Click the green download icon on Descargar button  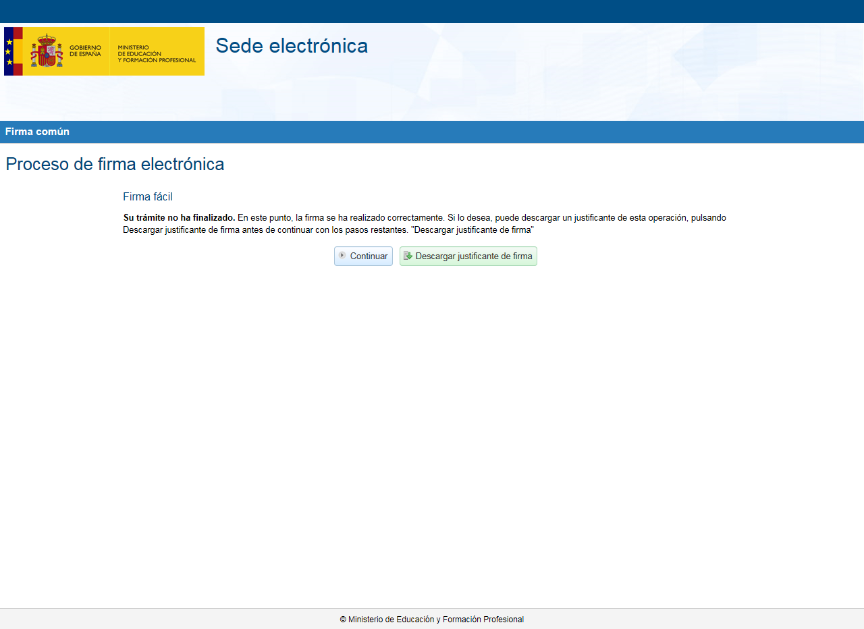click(x=408, y=256)
